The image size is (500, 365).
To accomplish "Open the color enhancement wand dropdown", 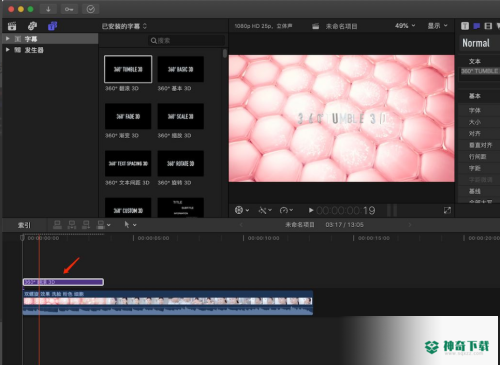I will pos(265,210).
